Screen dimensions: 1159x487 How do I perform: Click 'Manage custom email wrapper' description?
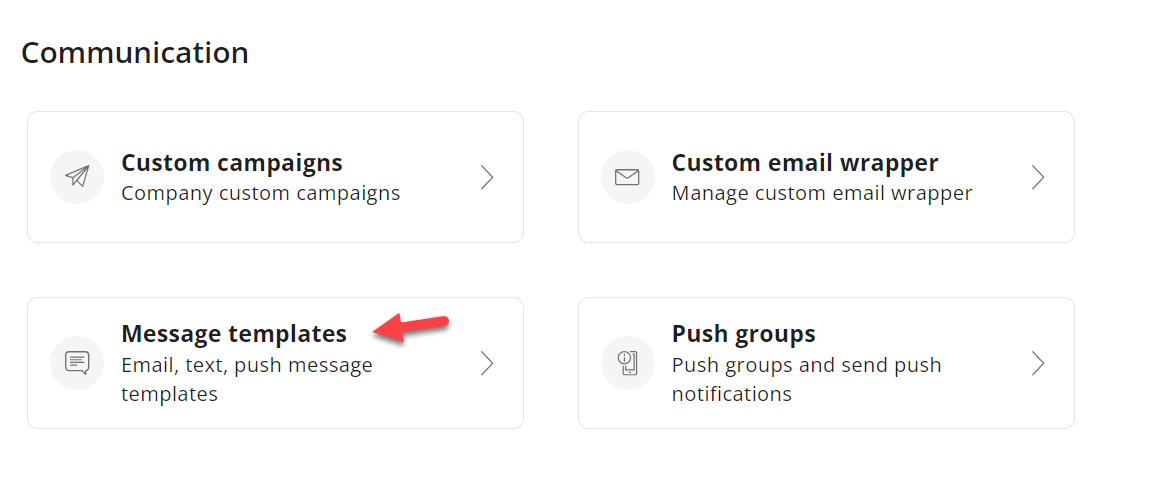coord(822,194)
